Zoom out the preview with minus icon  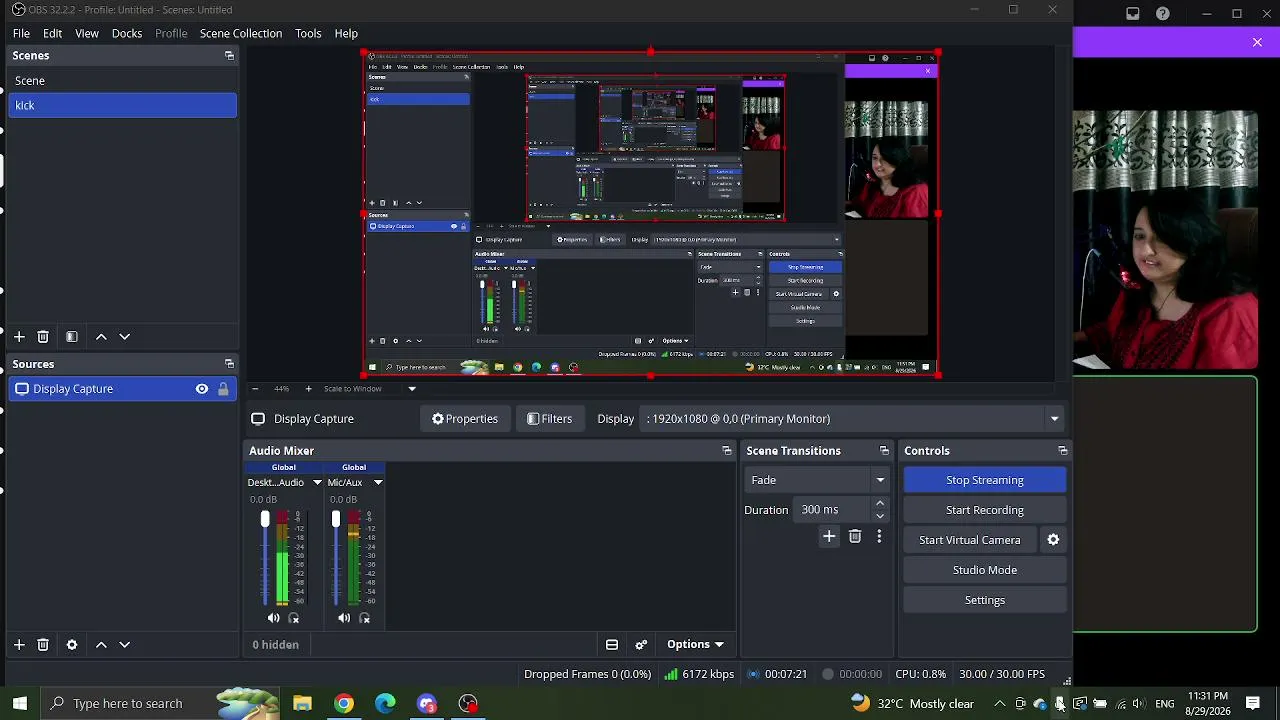pyautogui.click(x=255, y=389)
